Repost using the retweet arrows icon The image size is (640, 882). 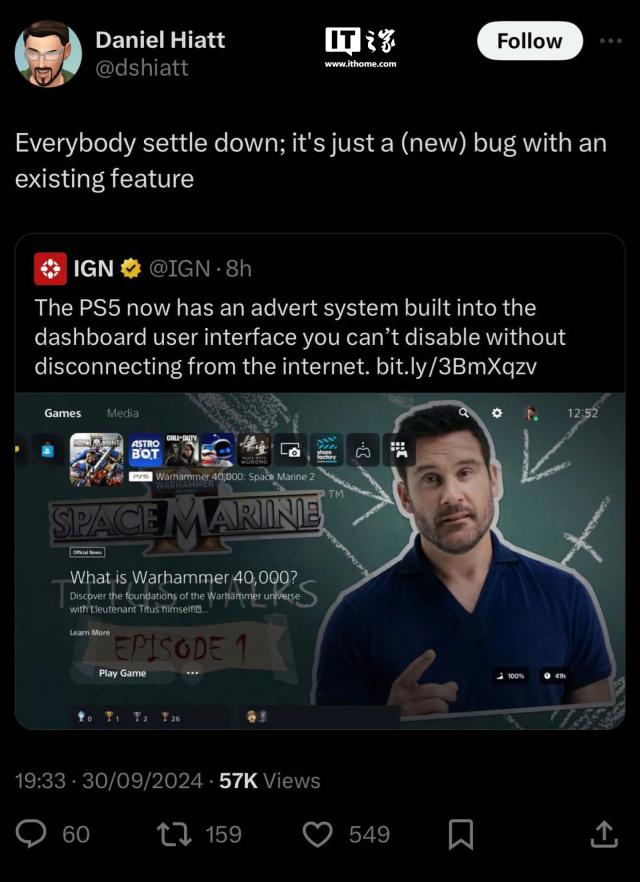(173, 834)
